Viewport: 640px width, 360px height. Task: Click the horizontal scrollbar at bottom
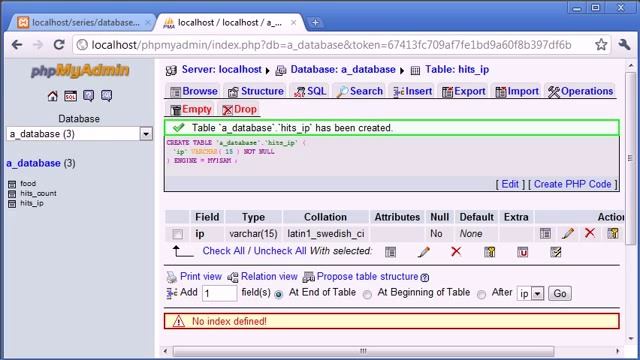click(363, 351)
